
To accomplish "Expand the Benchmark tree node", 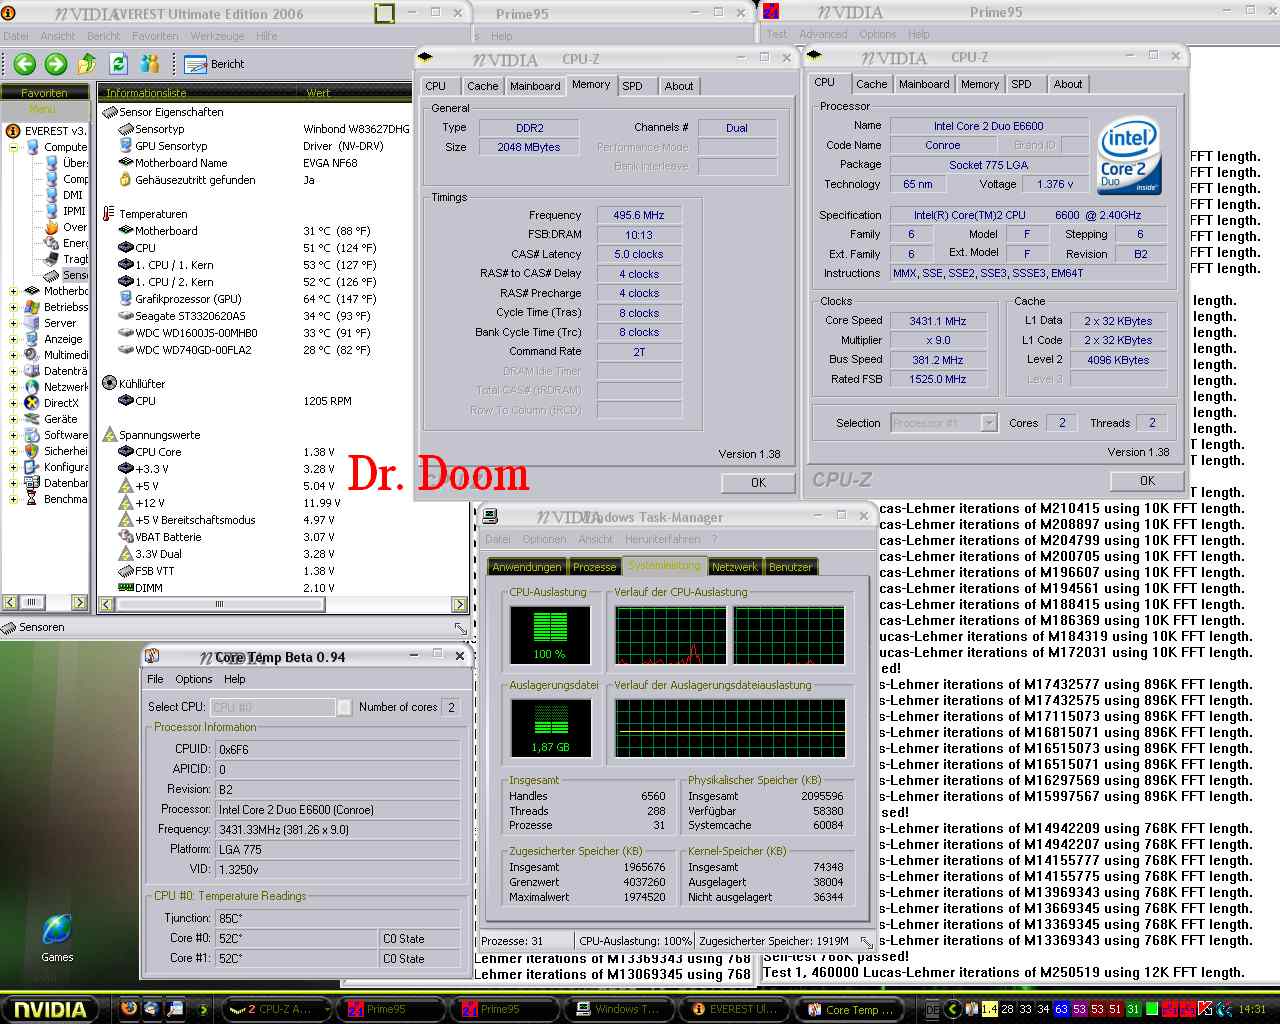I will point(14,499).
